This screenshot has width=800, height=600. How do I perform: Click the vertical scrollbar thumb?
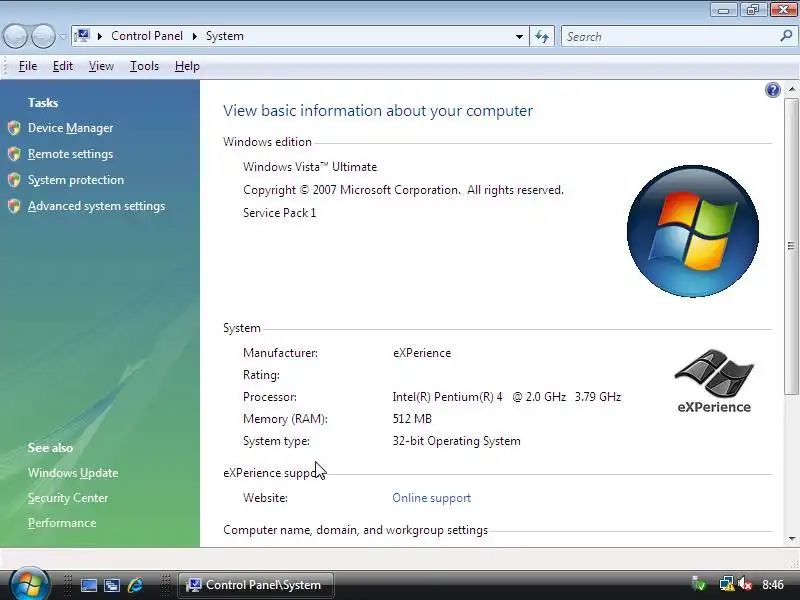[791, 246]
